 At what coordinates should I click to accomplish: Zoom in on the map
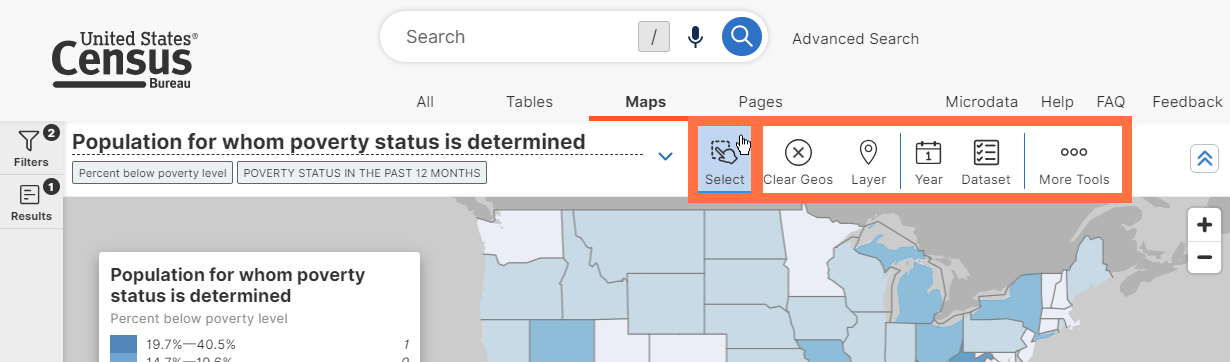pos(1204,225)
